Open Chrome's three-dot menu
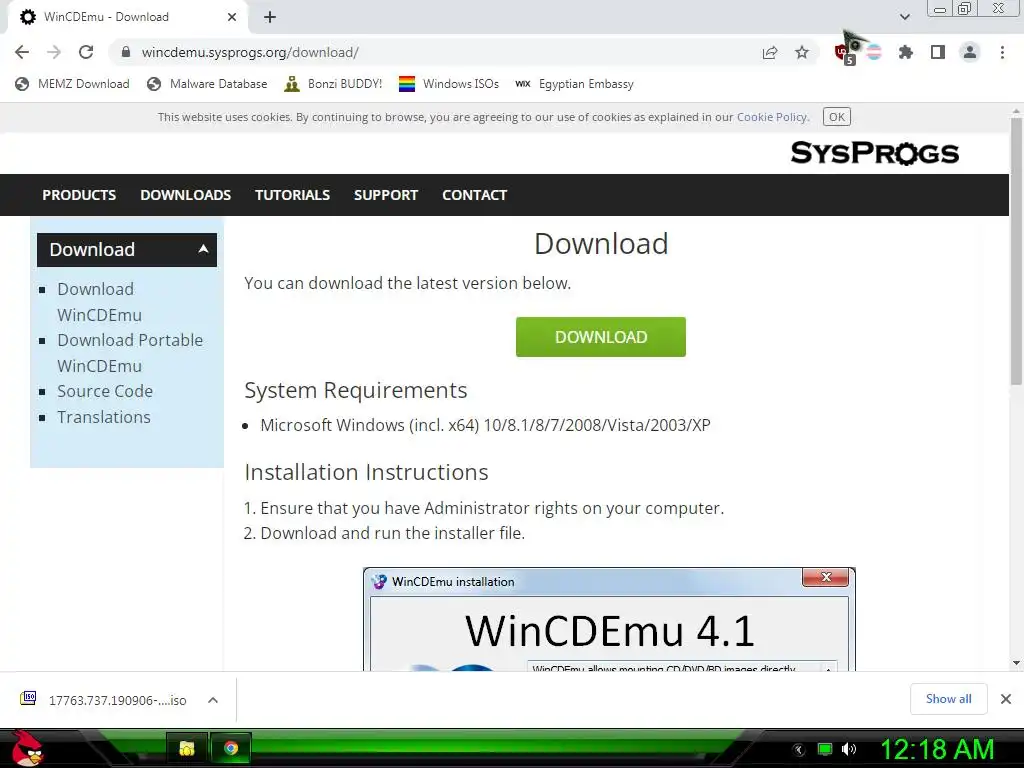The width and height of the screenshot is (1024, 768). pos(1002,52)
